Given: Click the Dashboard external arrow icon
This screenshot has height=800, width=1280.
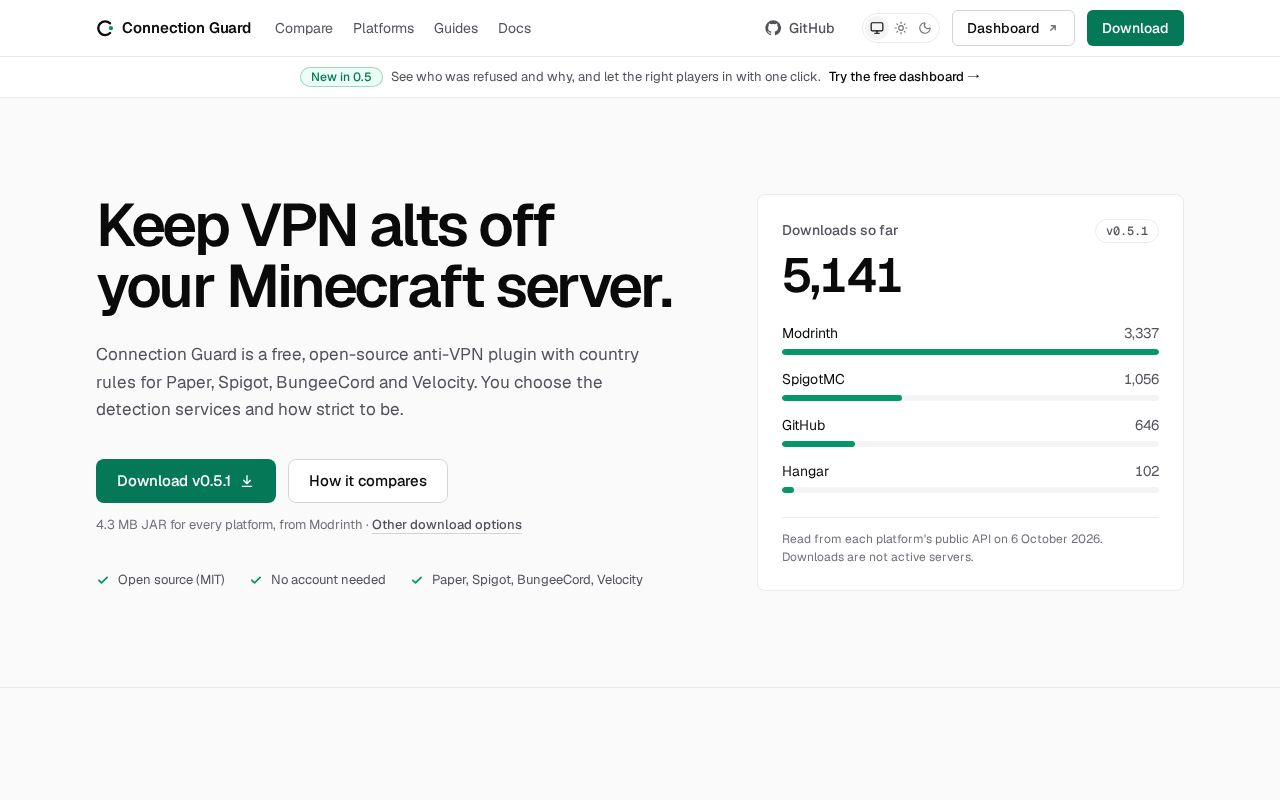Looking at the screenshot, I should pos(1052,28).
